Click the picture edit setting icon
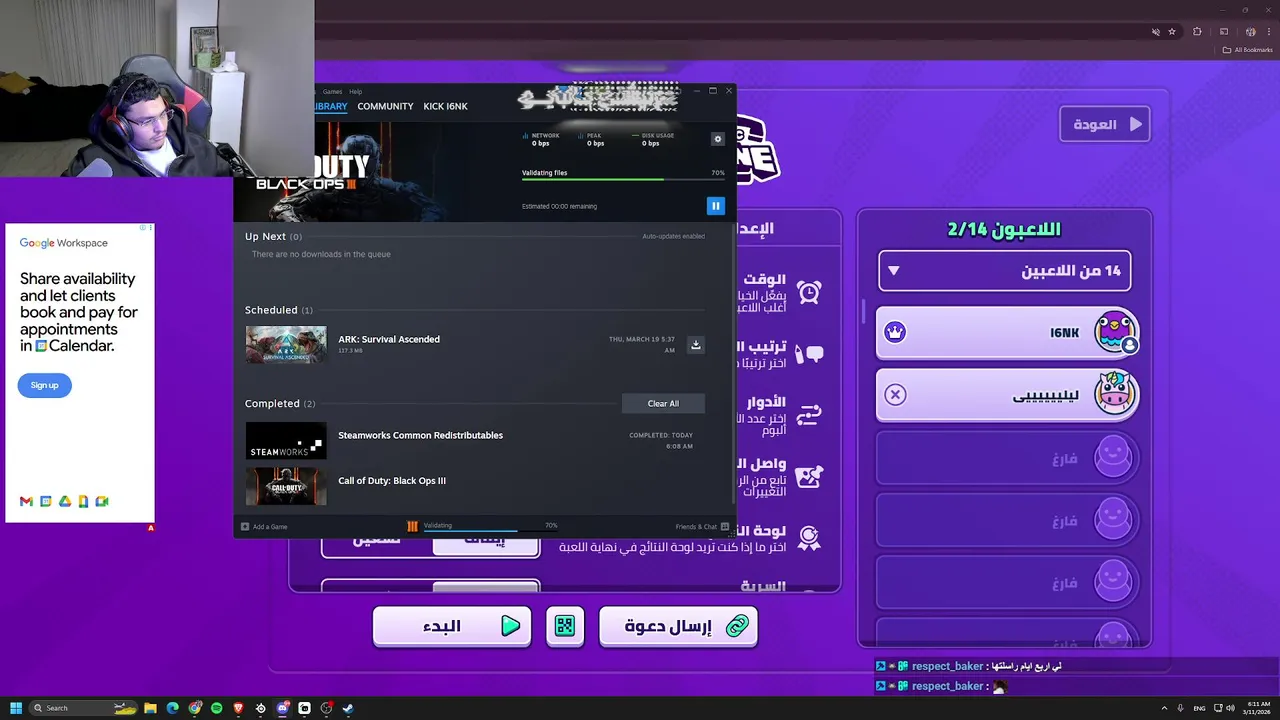The width and height of the screenshot is (1280, 720). pos(809,477)
